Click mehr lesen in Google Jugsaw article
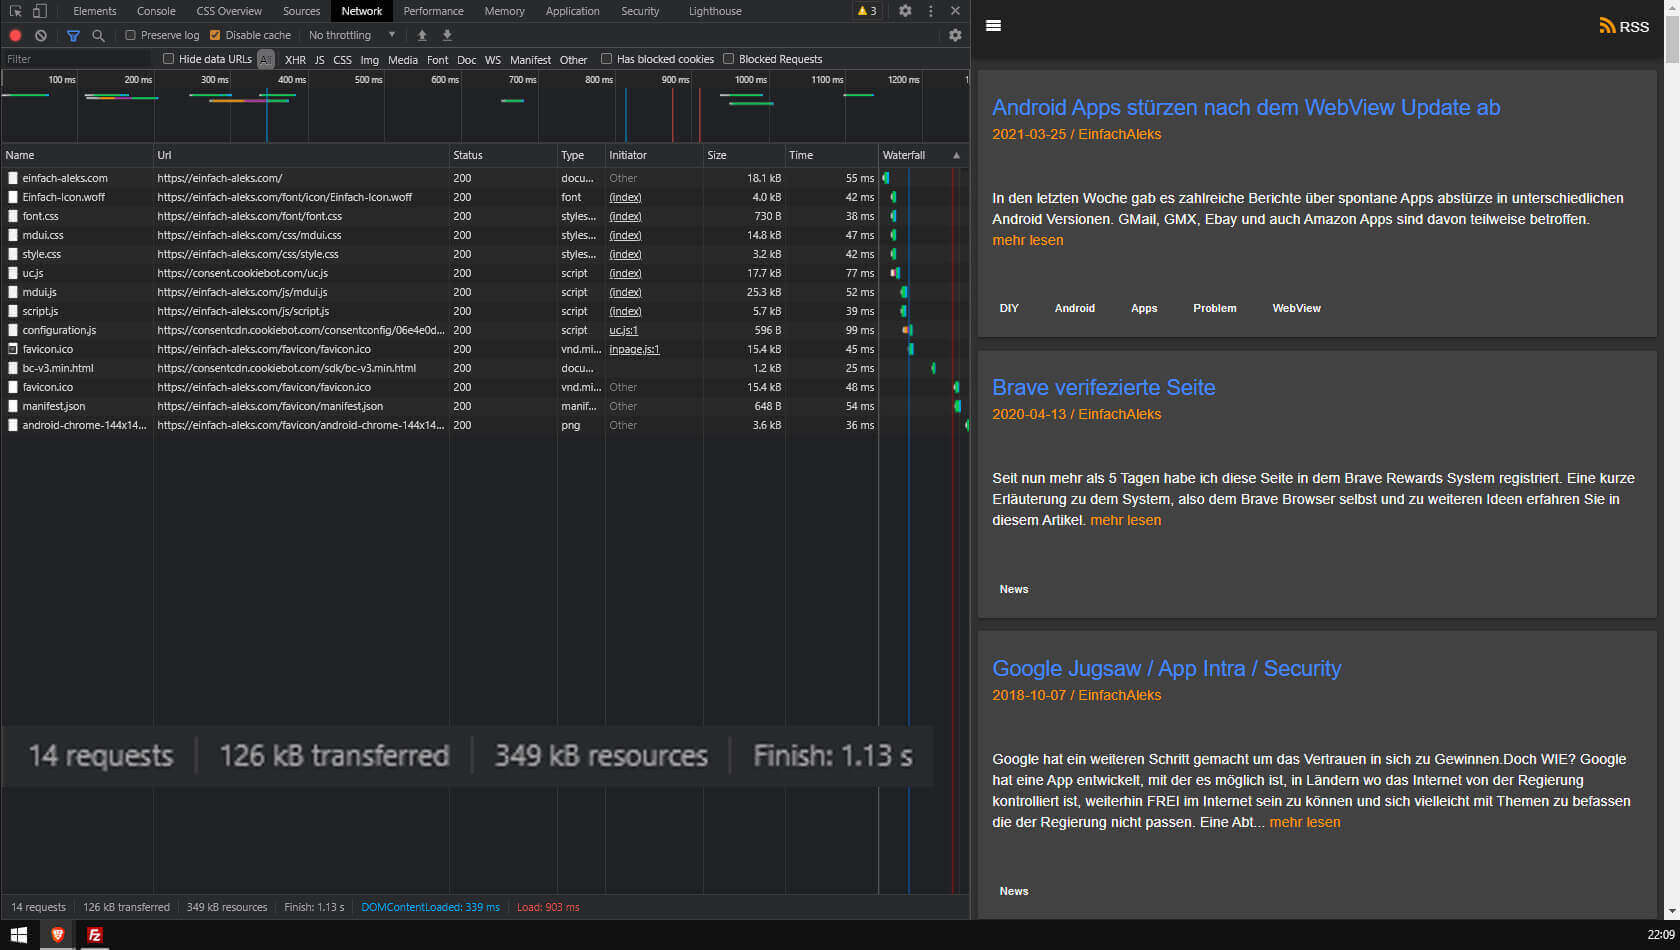The width and height of the screenshot is (1680, 950). (x=1305, y=822)
